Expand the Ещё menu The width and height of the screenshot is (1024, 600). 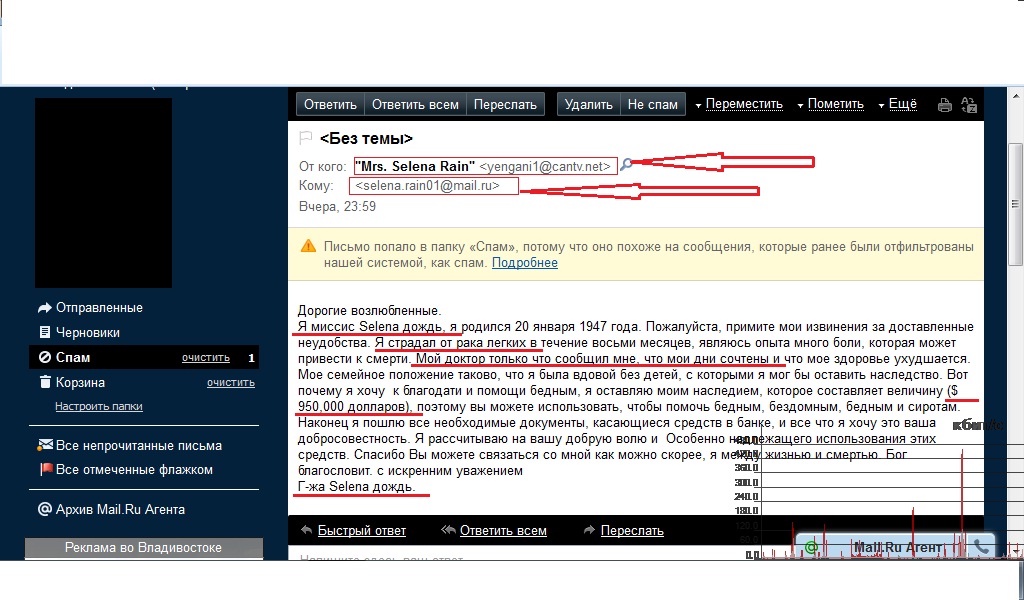click(x=898, y=104)
